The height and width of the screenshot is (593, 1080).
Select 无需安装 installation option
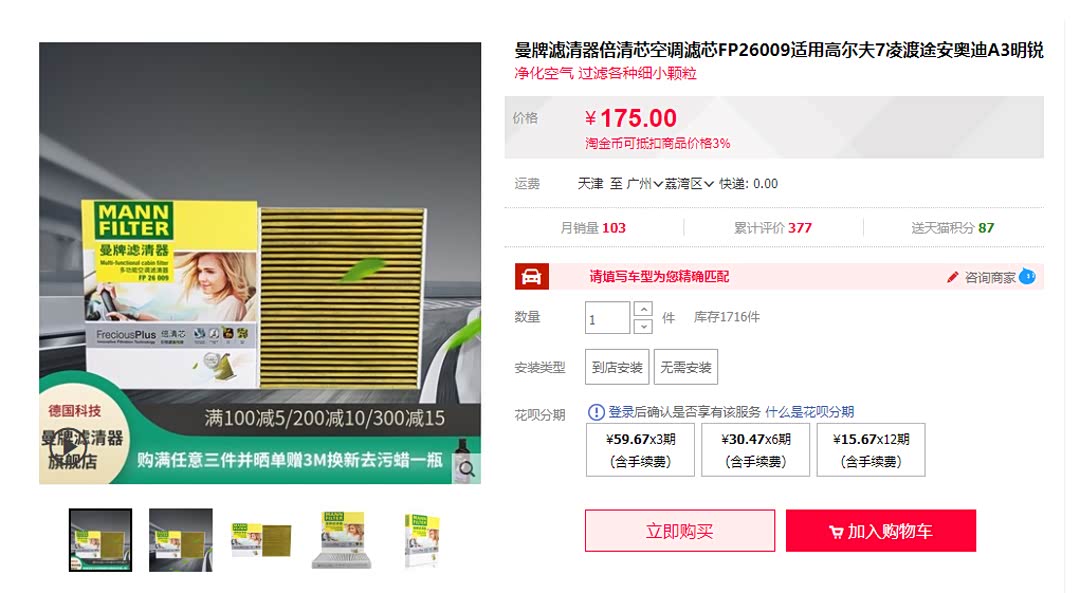tap(686, 367)
